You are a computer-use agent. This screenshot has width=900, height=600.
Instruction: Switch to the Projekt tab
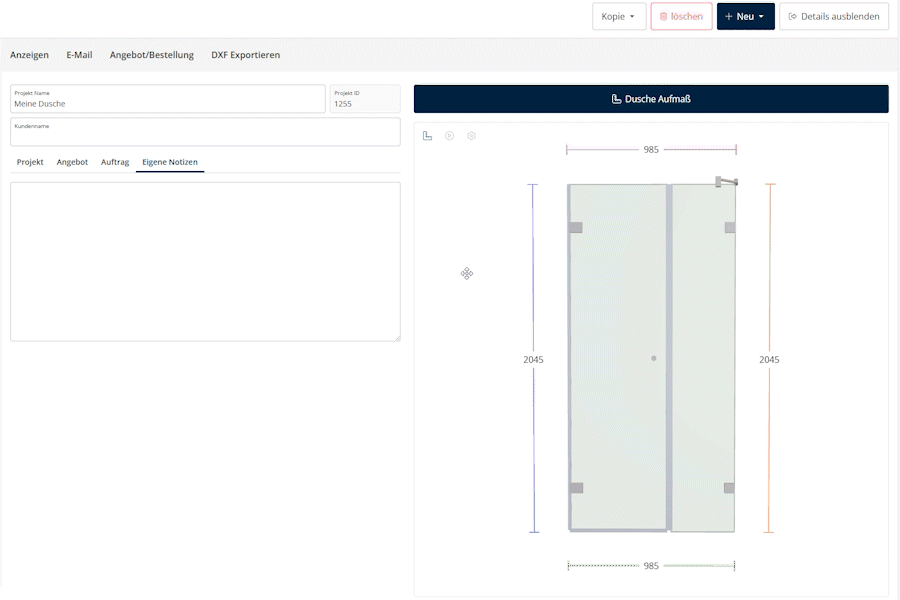(x=30, y=162)
